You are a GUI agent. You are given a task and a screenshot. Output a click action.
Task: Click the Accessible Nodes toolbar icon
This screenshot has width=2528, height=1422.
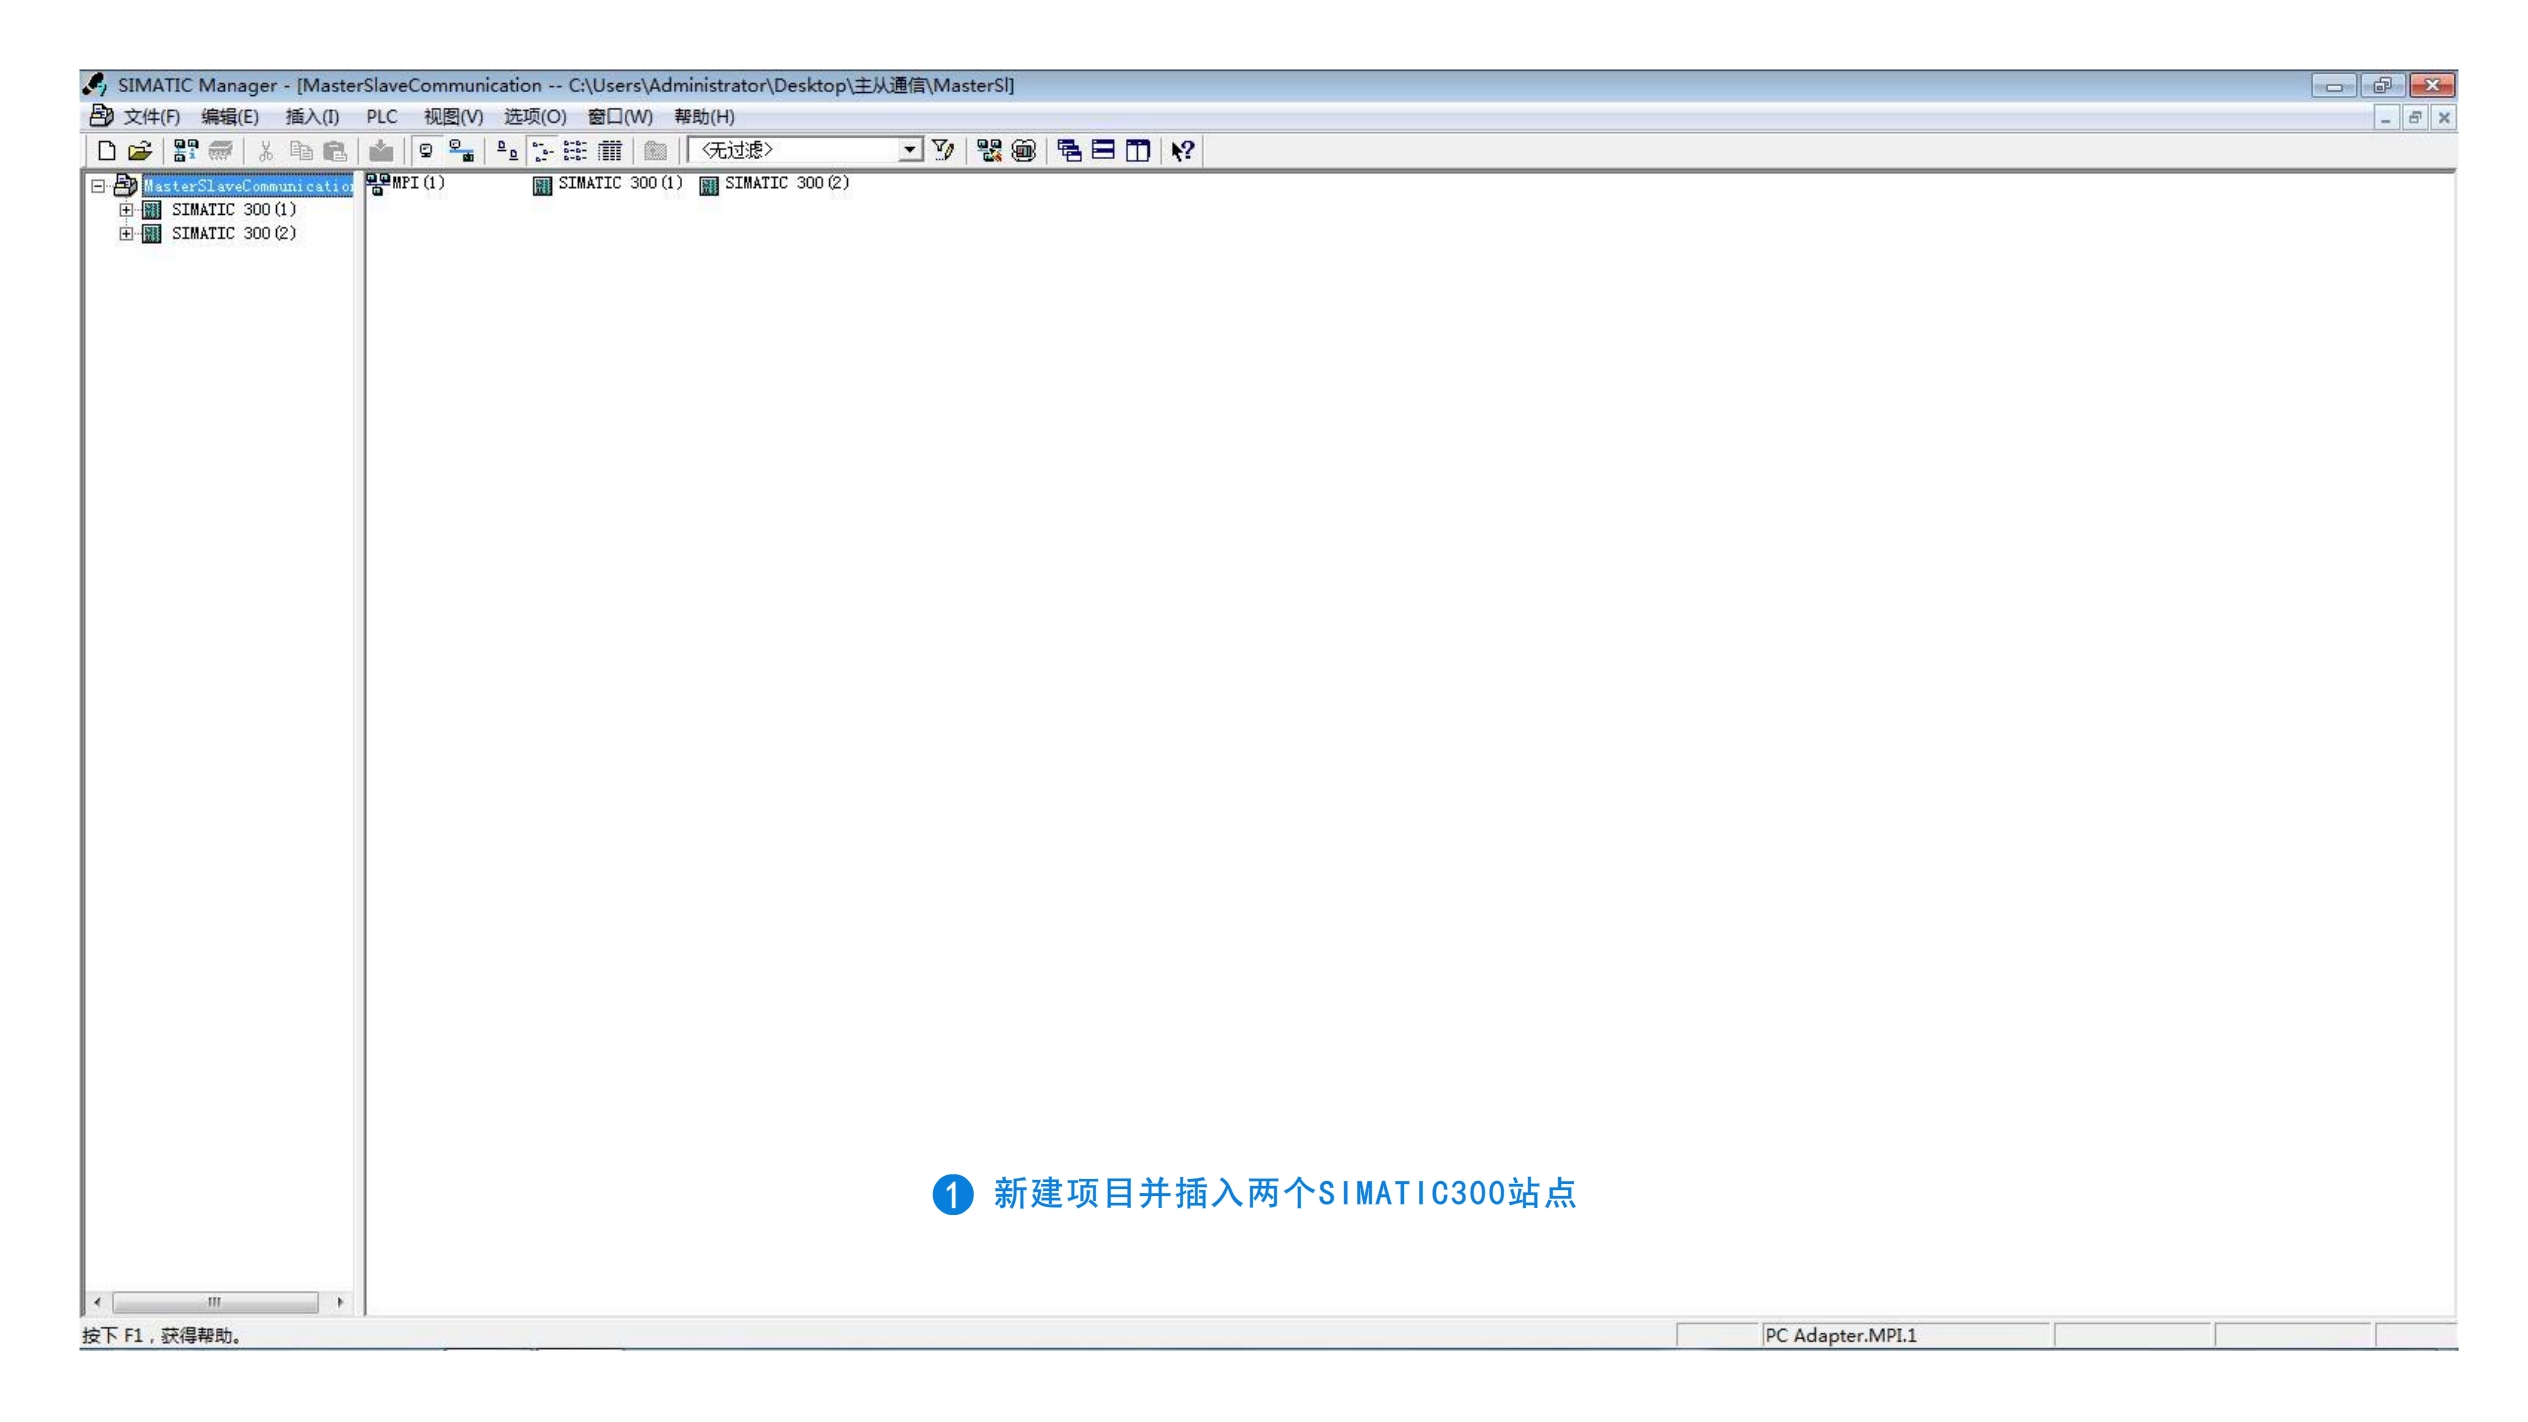coord(186,151)
